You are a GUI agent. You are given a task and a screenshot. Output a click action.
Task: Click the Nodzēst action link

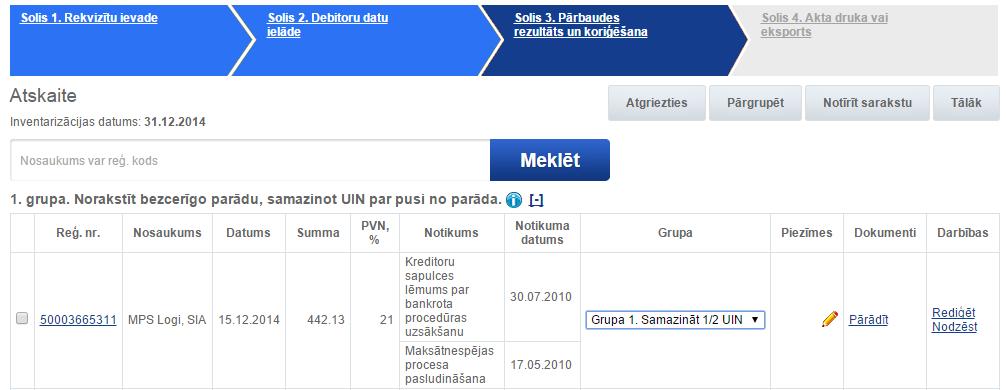click(954, 326)
